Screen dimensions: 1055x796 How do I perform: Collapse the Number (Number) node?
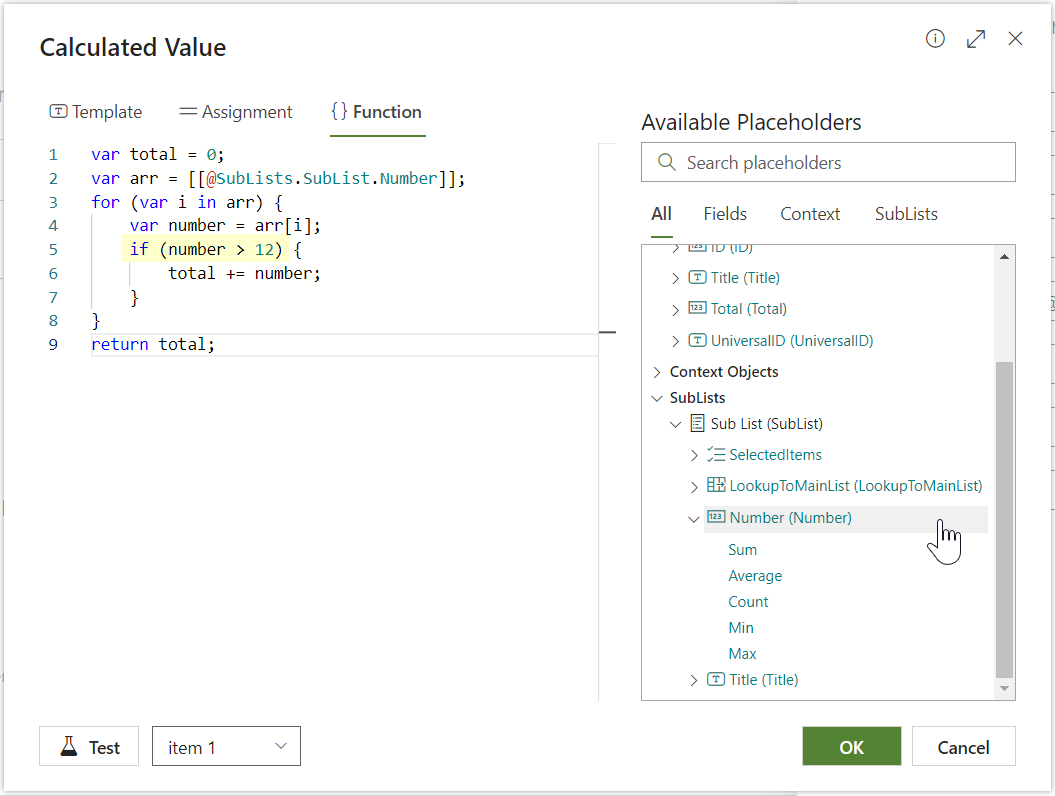(x=693, y=519)
